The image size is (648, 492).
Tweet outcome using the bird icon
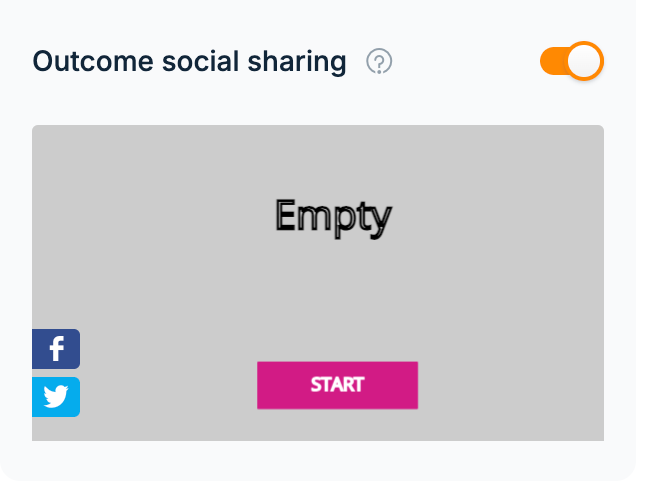tap(56, 397)
